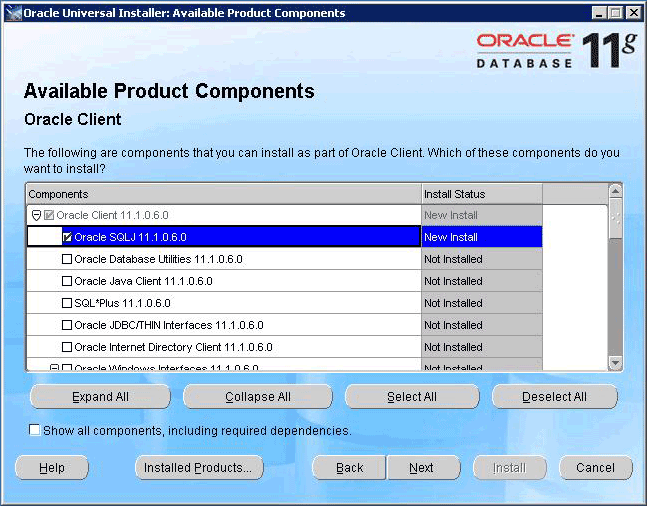
Task: Click the Deselect All button
Action: point(554,397)
